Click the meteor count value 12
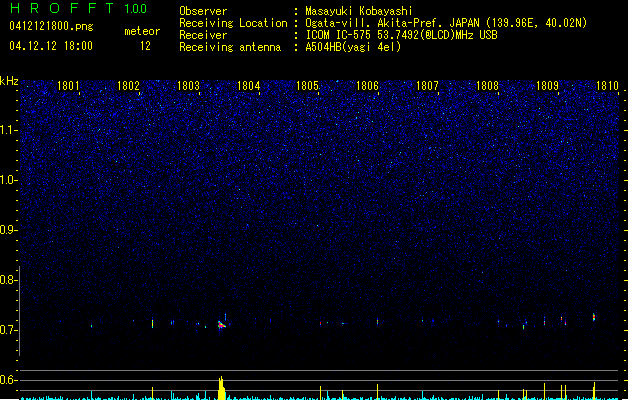This screenshot has height=400, width=629. click(145, 46)
